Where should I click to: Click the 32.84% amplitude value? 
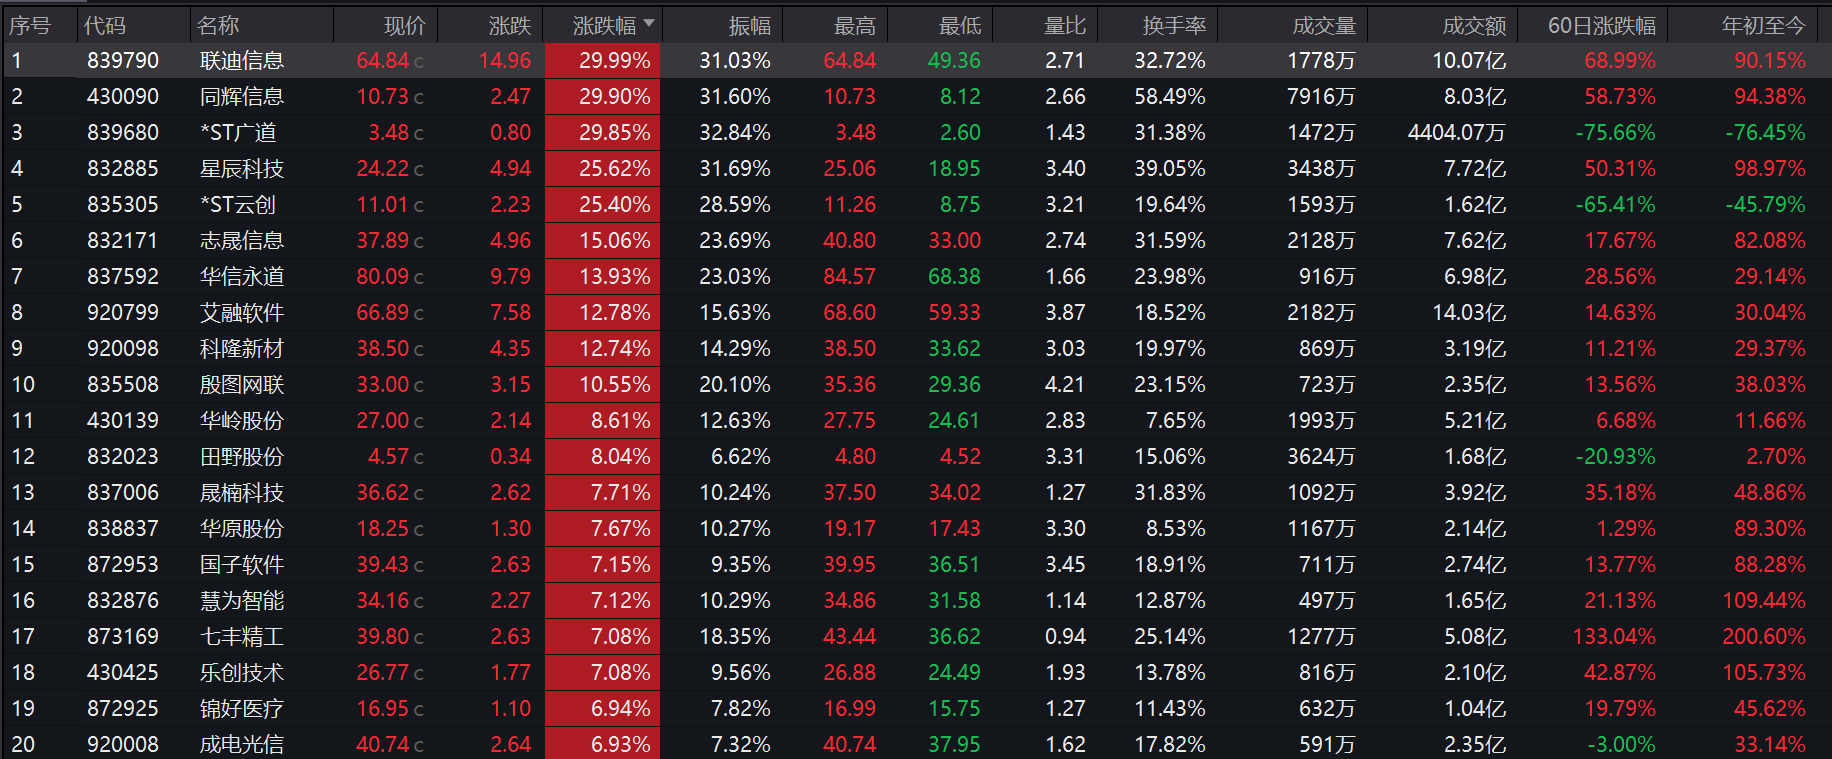tap(735, 133)
